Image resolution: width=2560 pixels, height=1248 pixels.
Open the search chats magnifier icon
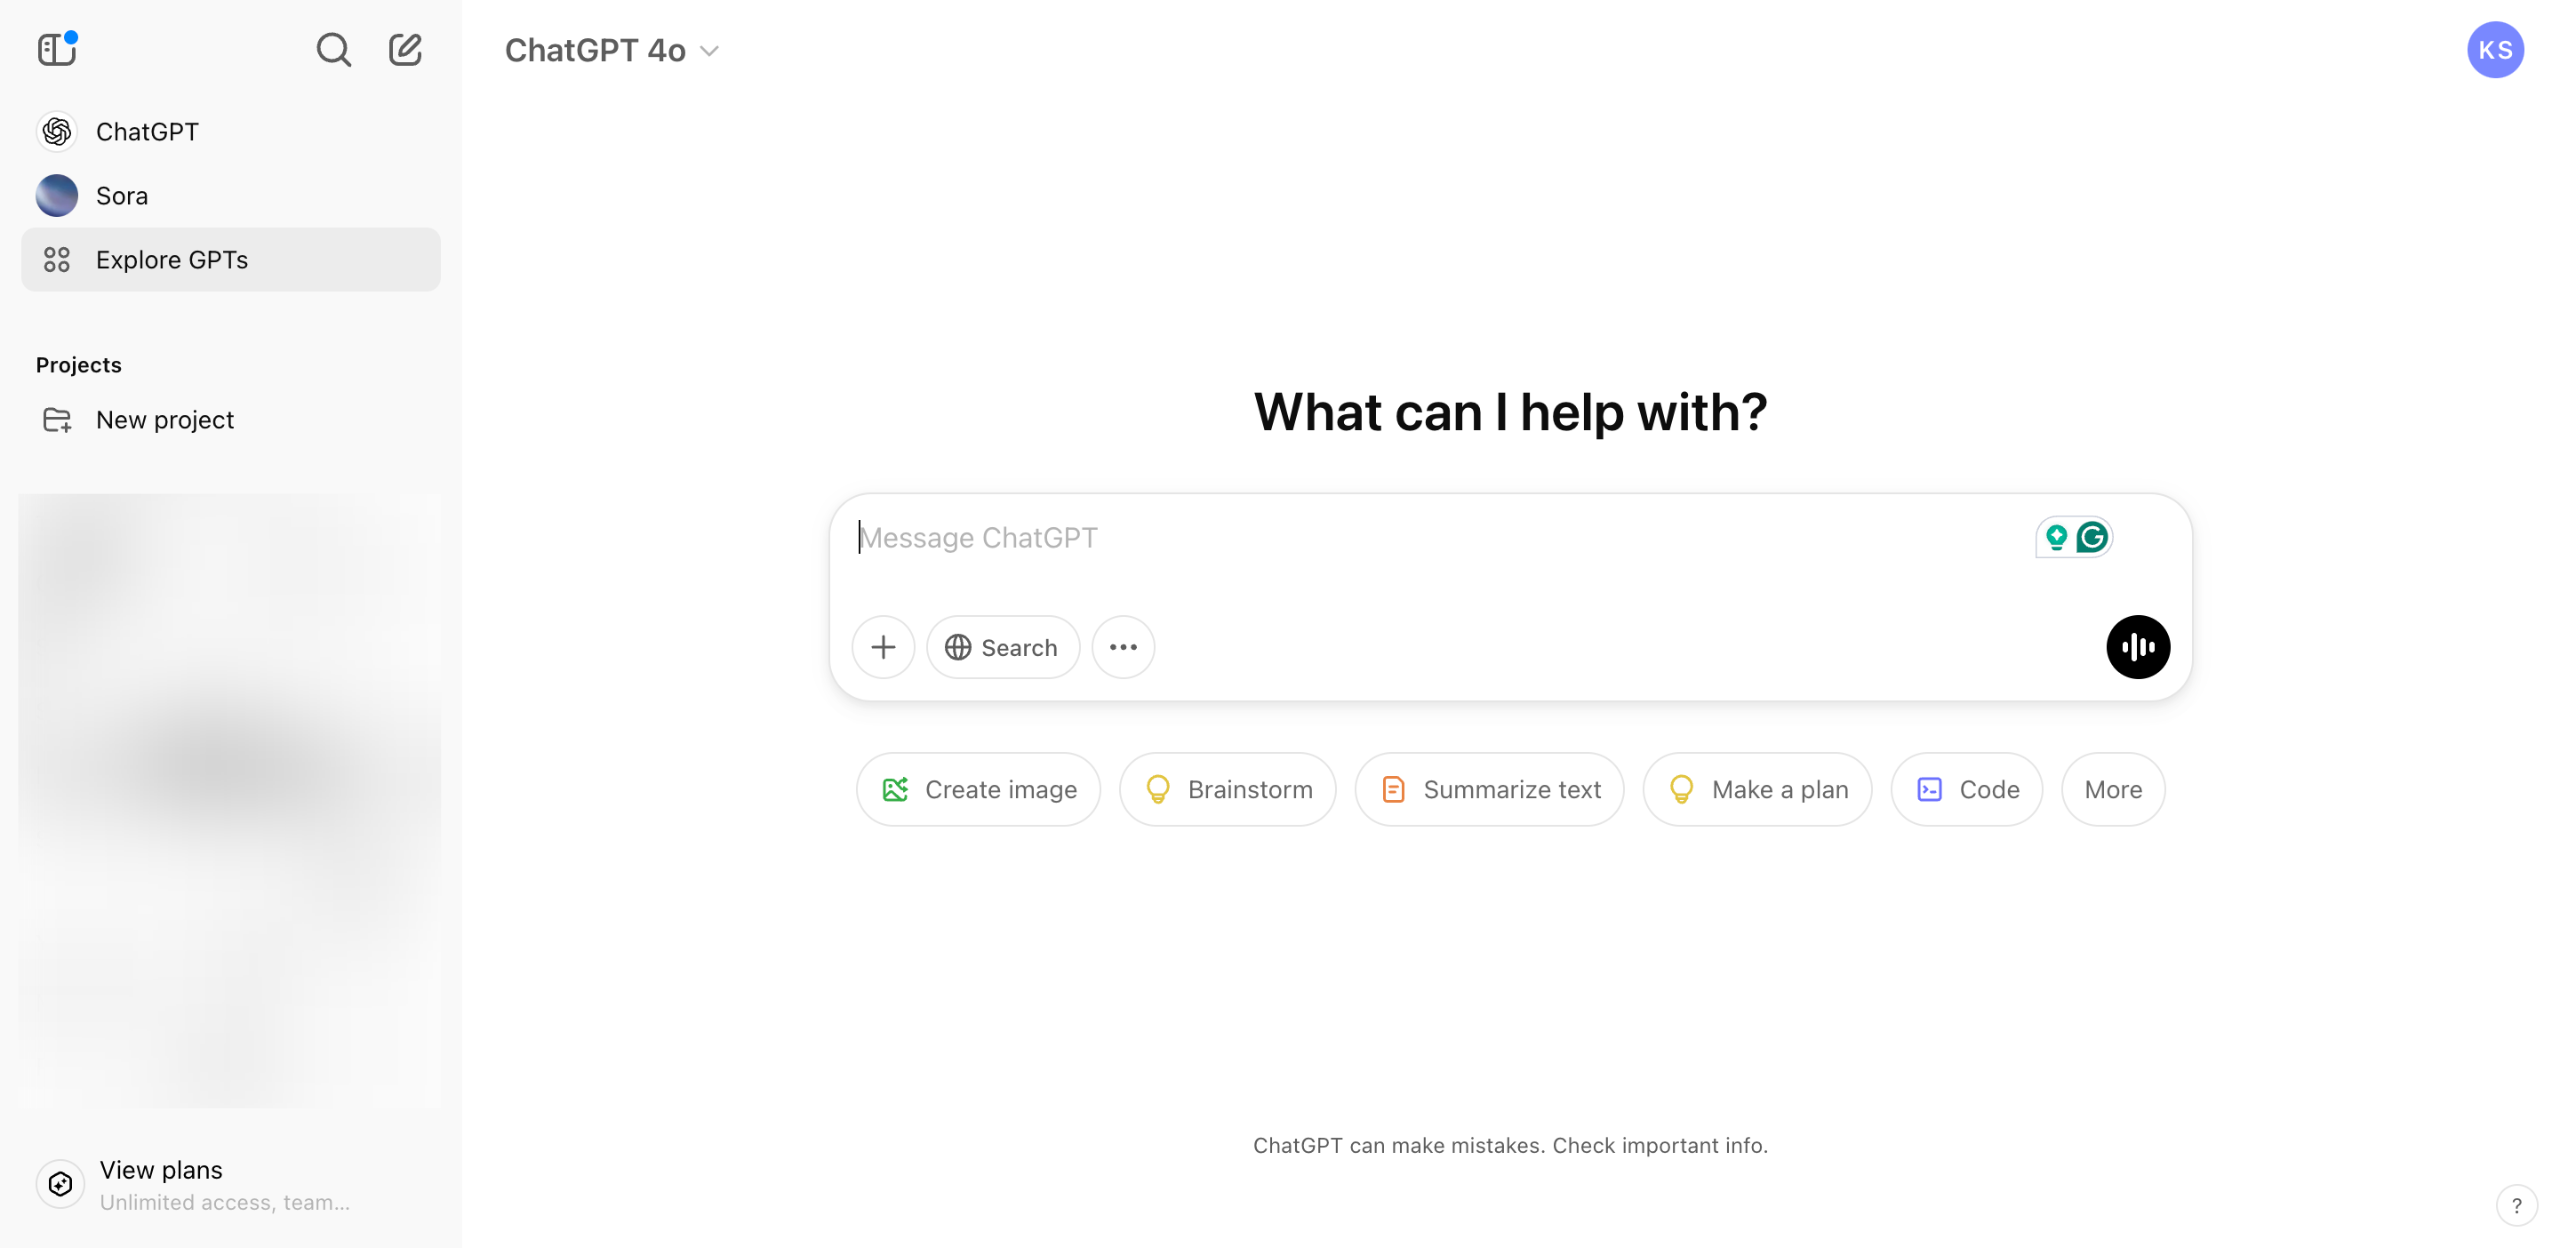333,49
